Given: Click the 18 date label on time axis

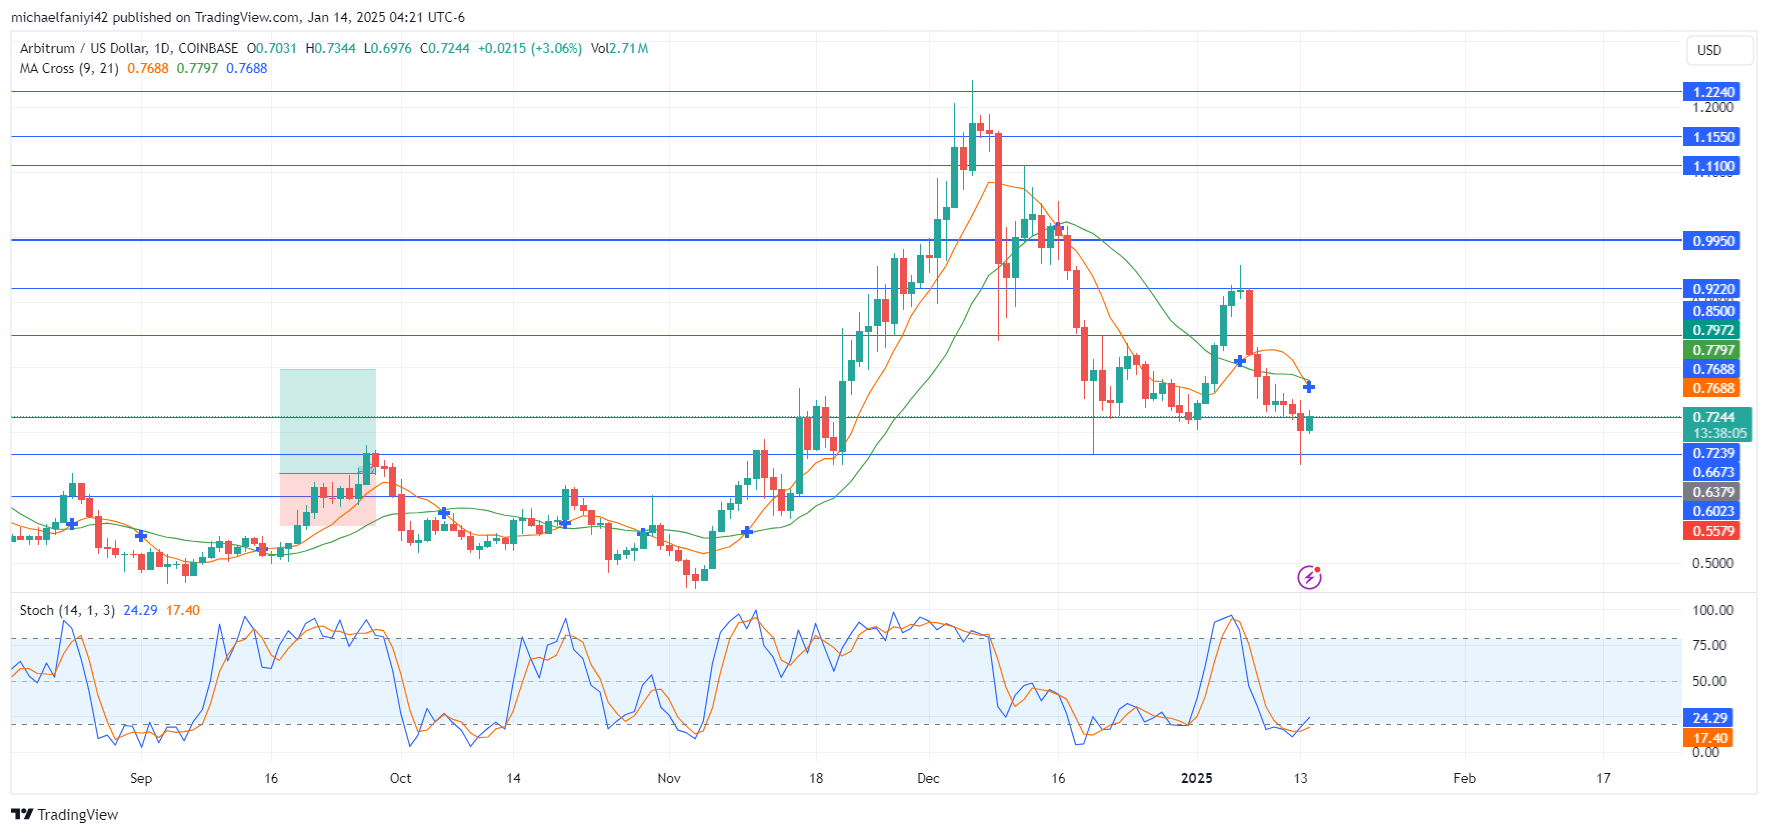Looking at the screenshot, I should pos(816,778).
